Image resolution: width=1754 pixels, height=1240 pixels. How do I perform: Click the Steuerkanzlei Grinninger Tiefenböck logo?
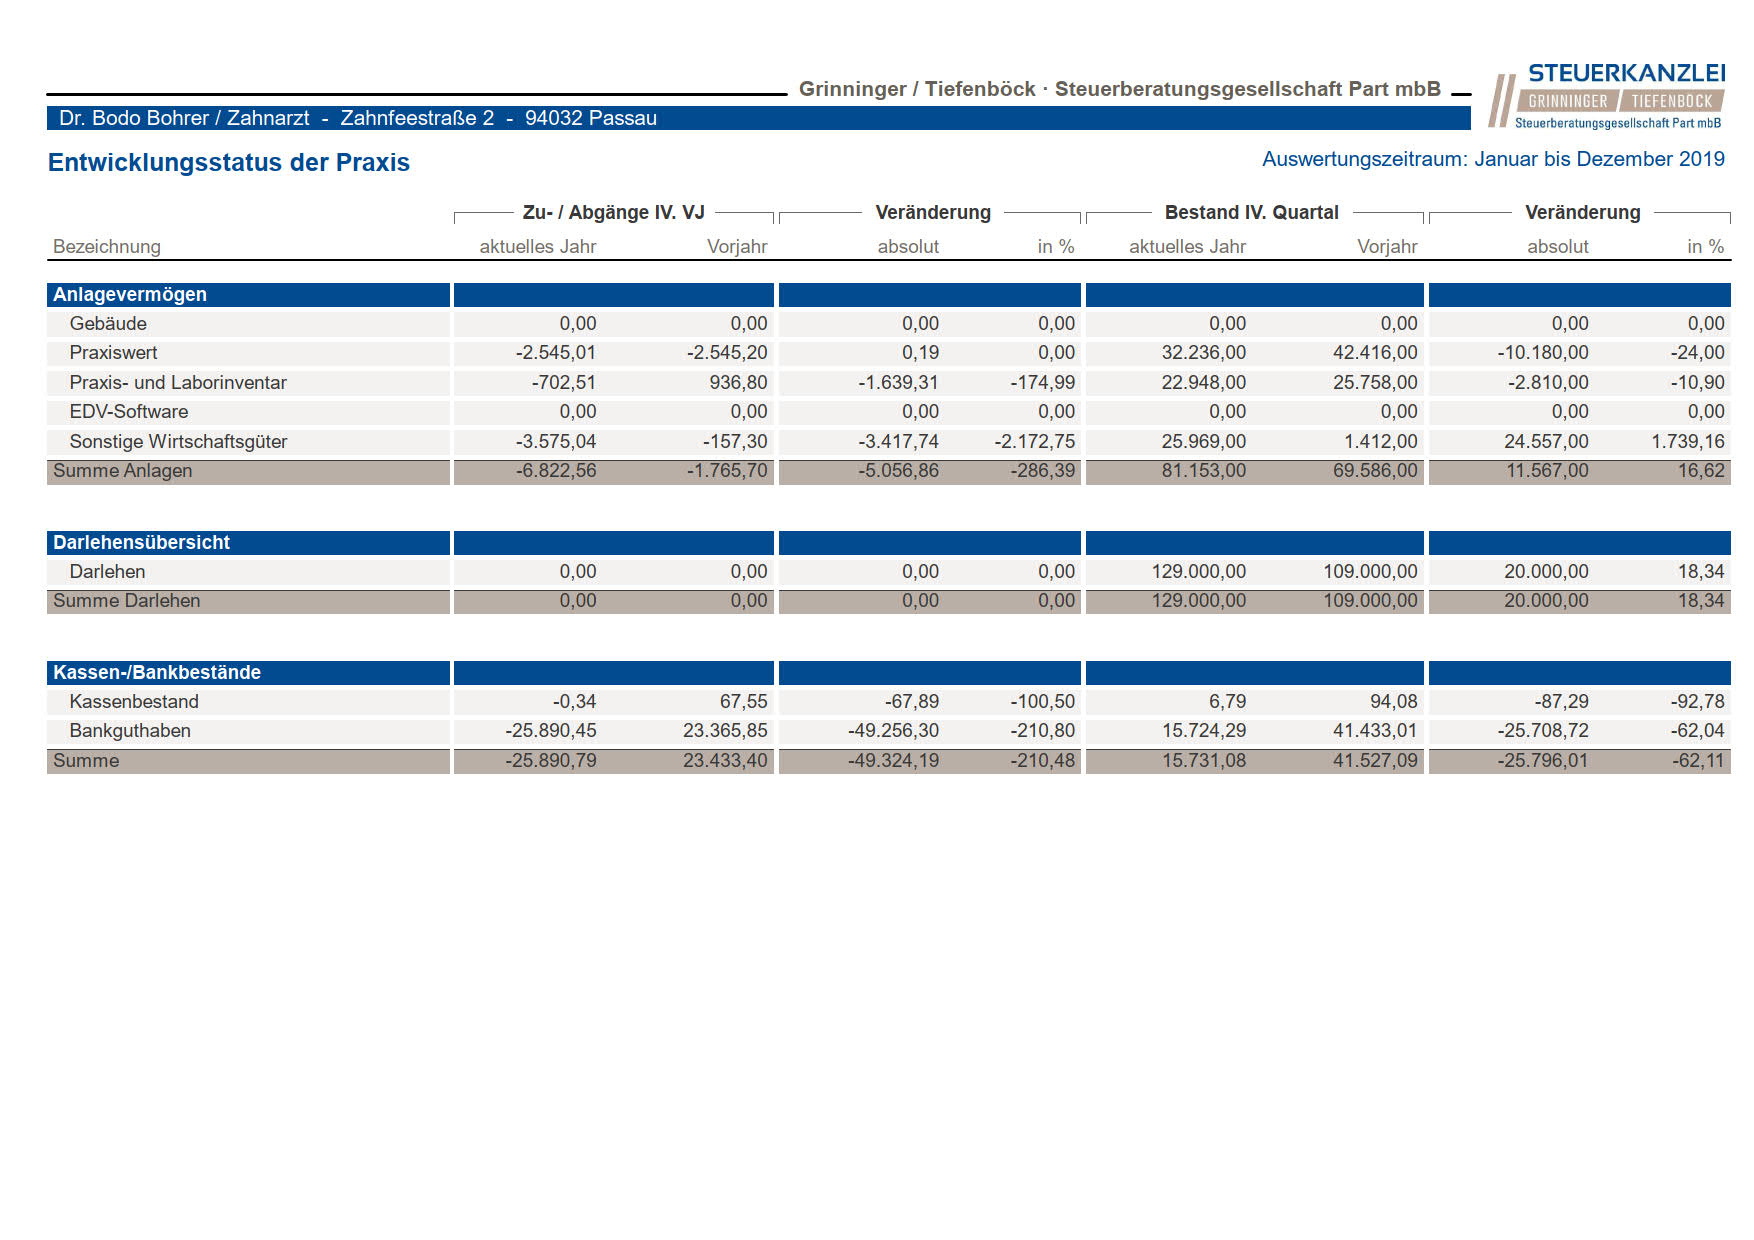(1607, 97)
